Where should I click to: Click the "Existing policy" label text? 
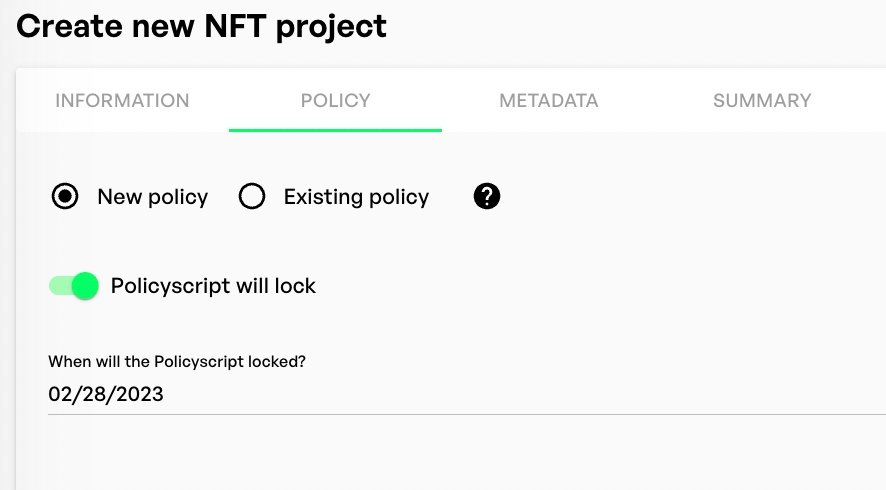click(356, 197)
